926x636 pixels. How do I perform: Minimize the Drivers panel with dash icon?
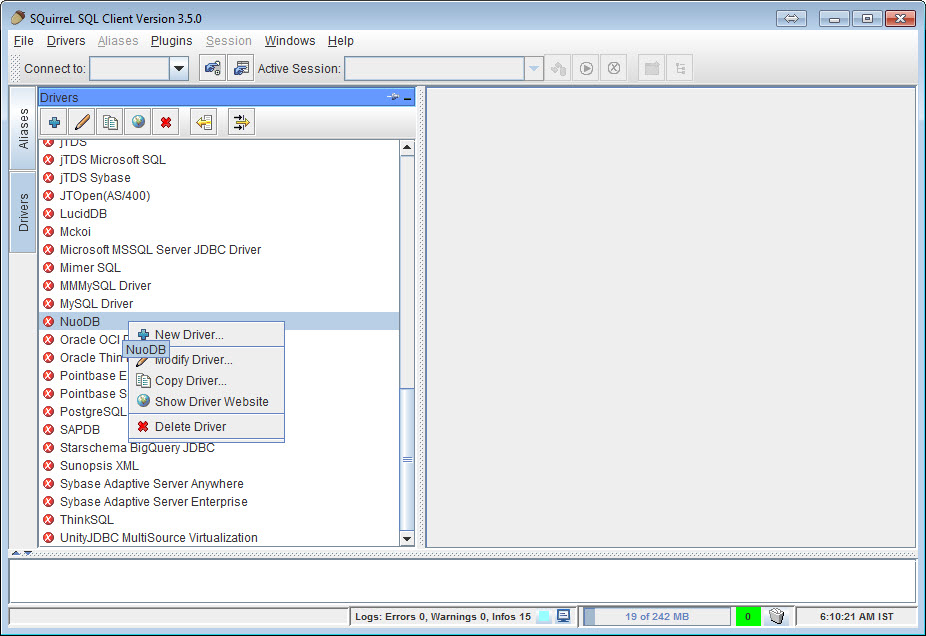point(407,98)
